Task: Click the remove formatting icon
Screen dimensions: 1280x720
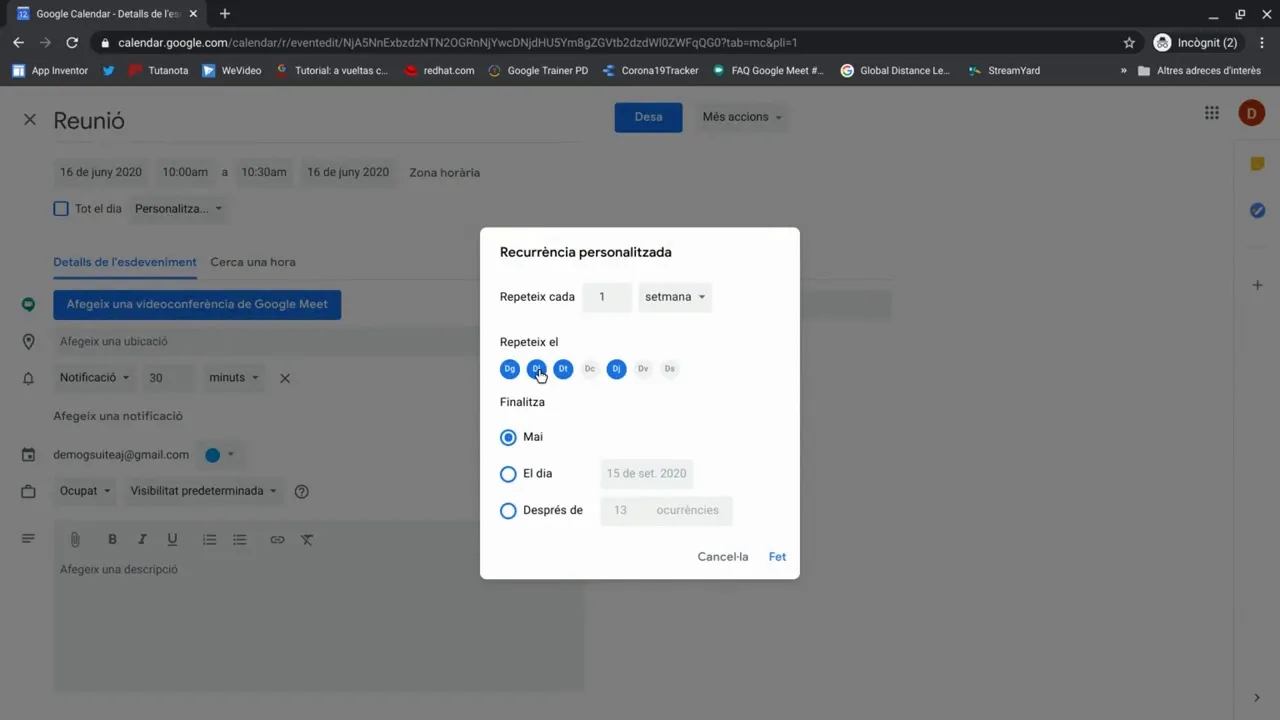Action: click(x=307, y=540)
